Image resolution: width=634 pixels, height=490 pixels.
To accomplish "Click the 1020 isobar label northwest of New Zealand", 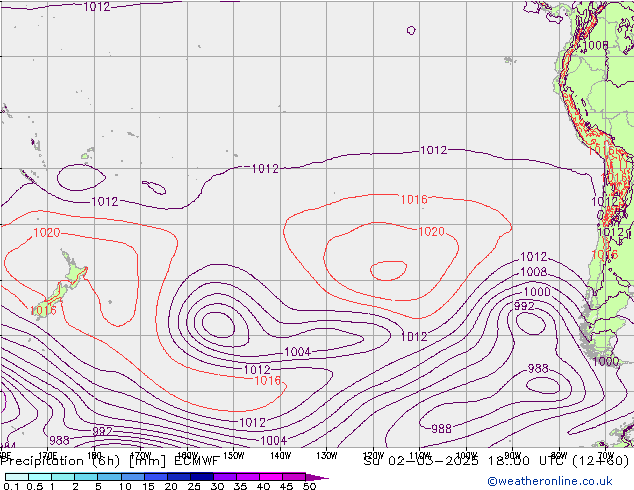I will click(46, 232).
